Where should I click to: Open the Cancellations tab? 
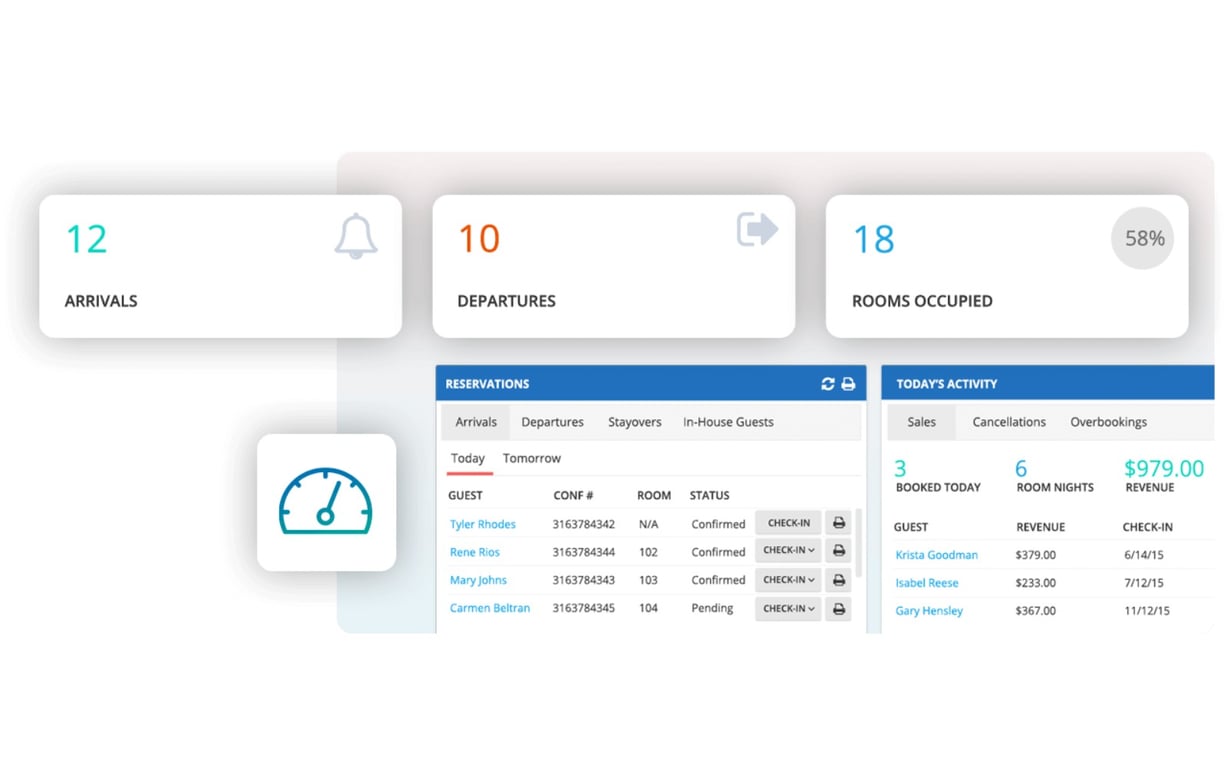(1009, 422)
